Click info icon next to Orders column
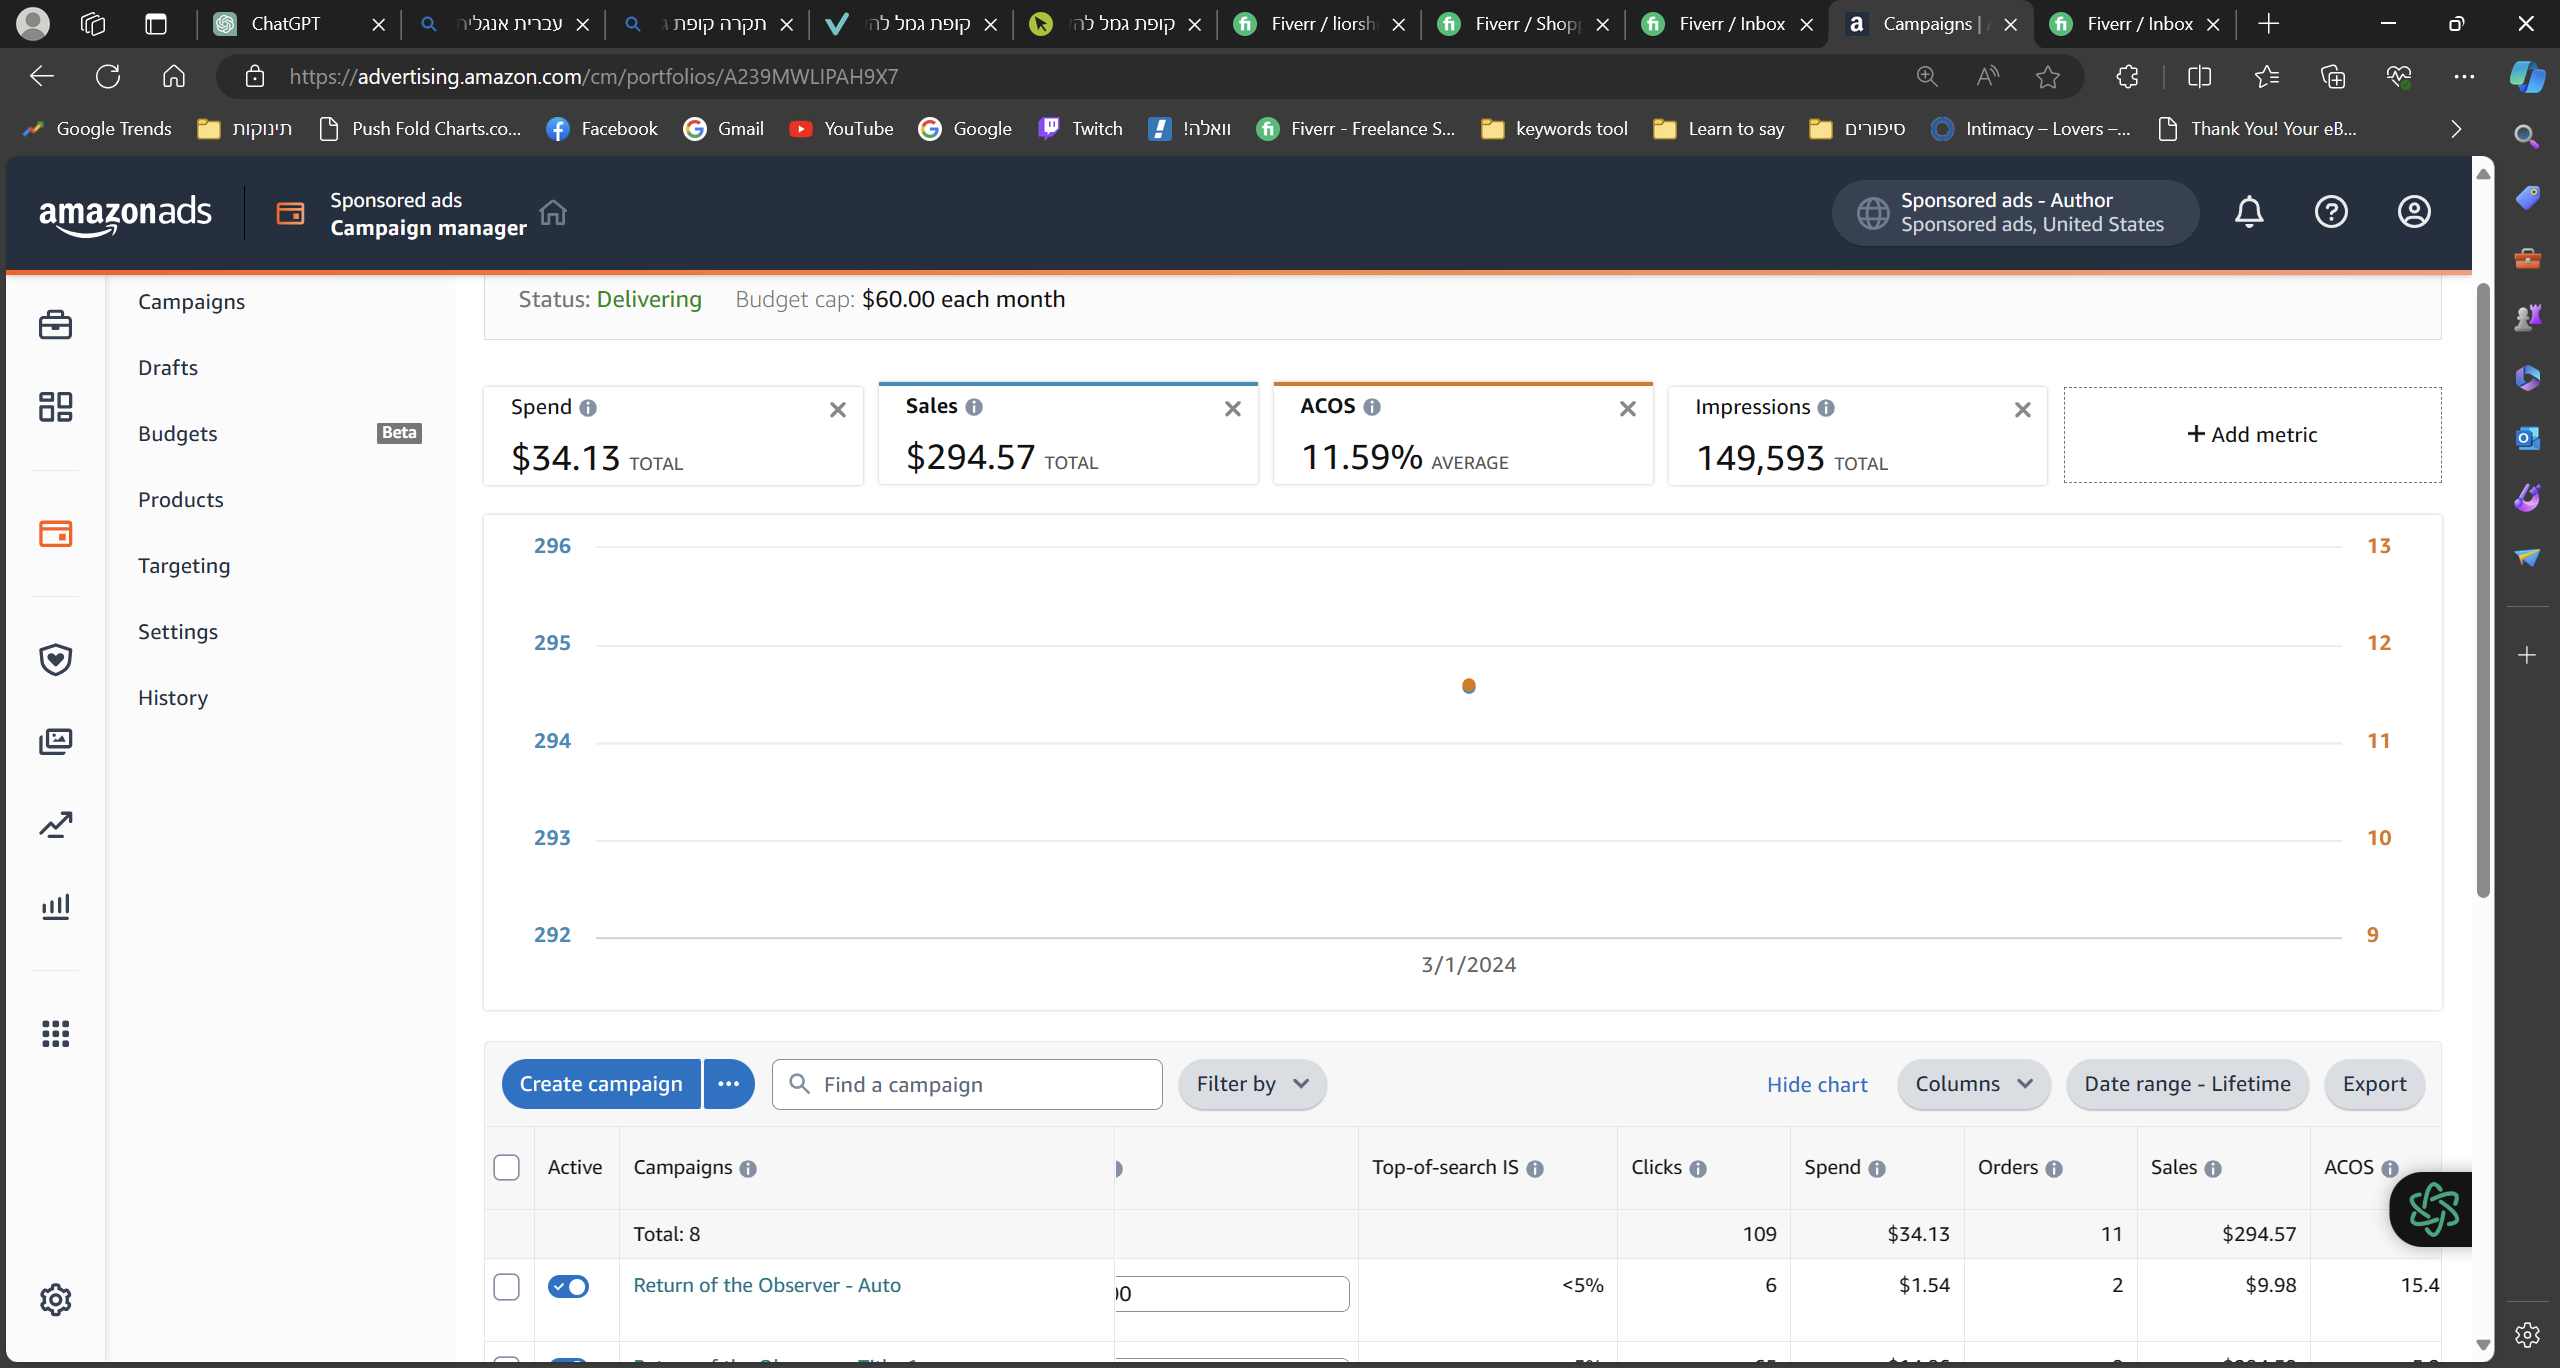Screen dimensions: 2560x1368 [x=2054, y=1169]
